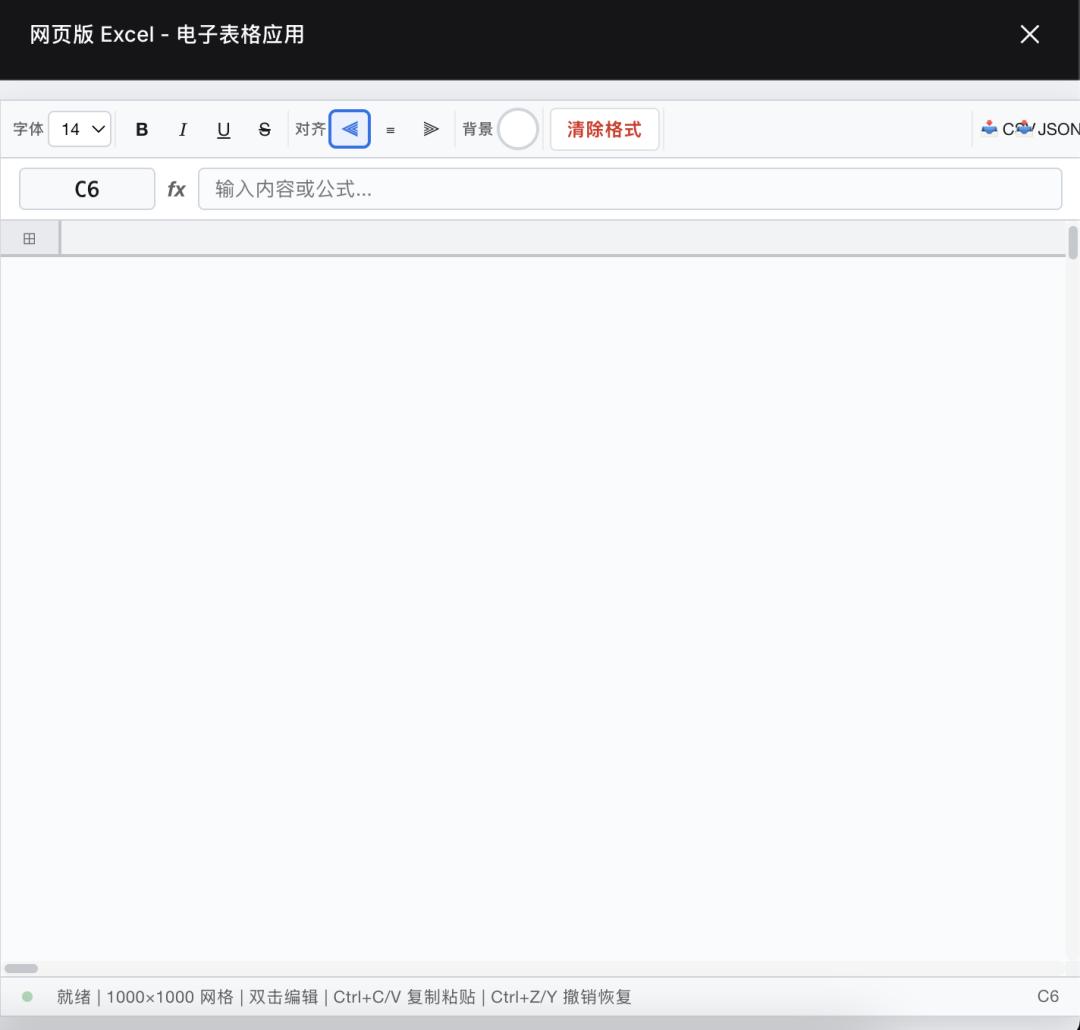Open the 背景 color picker swatch
1080x1030 pixels.
pyautogui.click(x=518, y=129)
